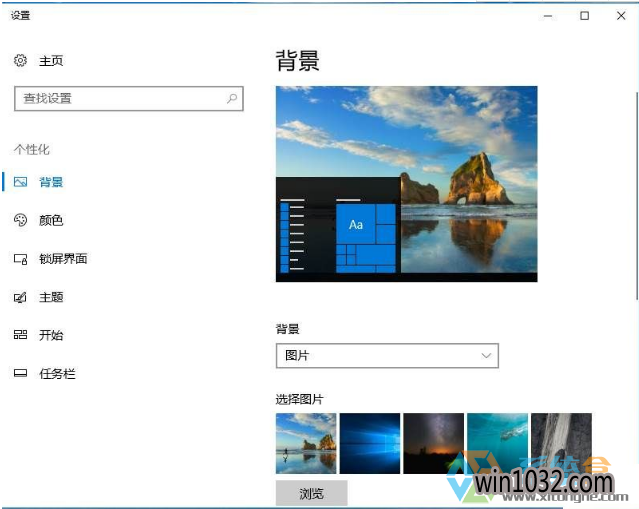
Task: Open 主题 via its brush icon
Action: tap(20, 297)
